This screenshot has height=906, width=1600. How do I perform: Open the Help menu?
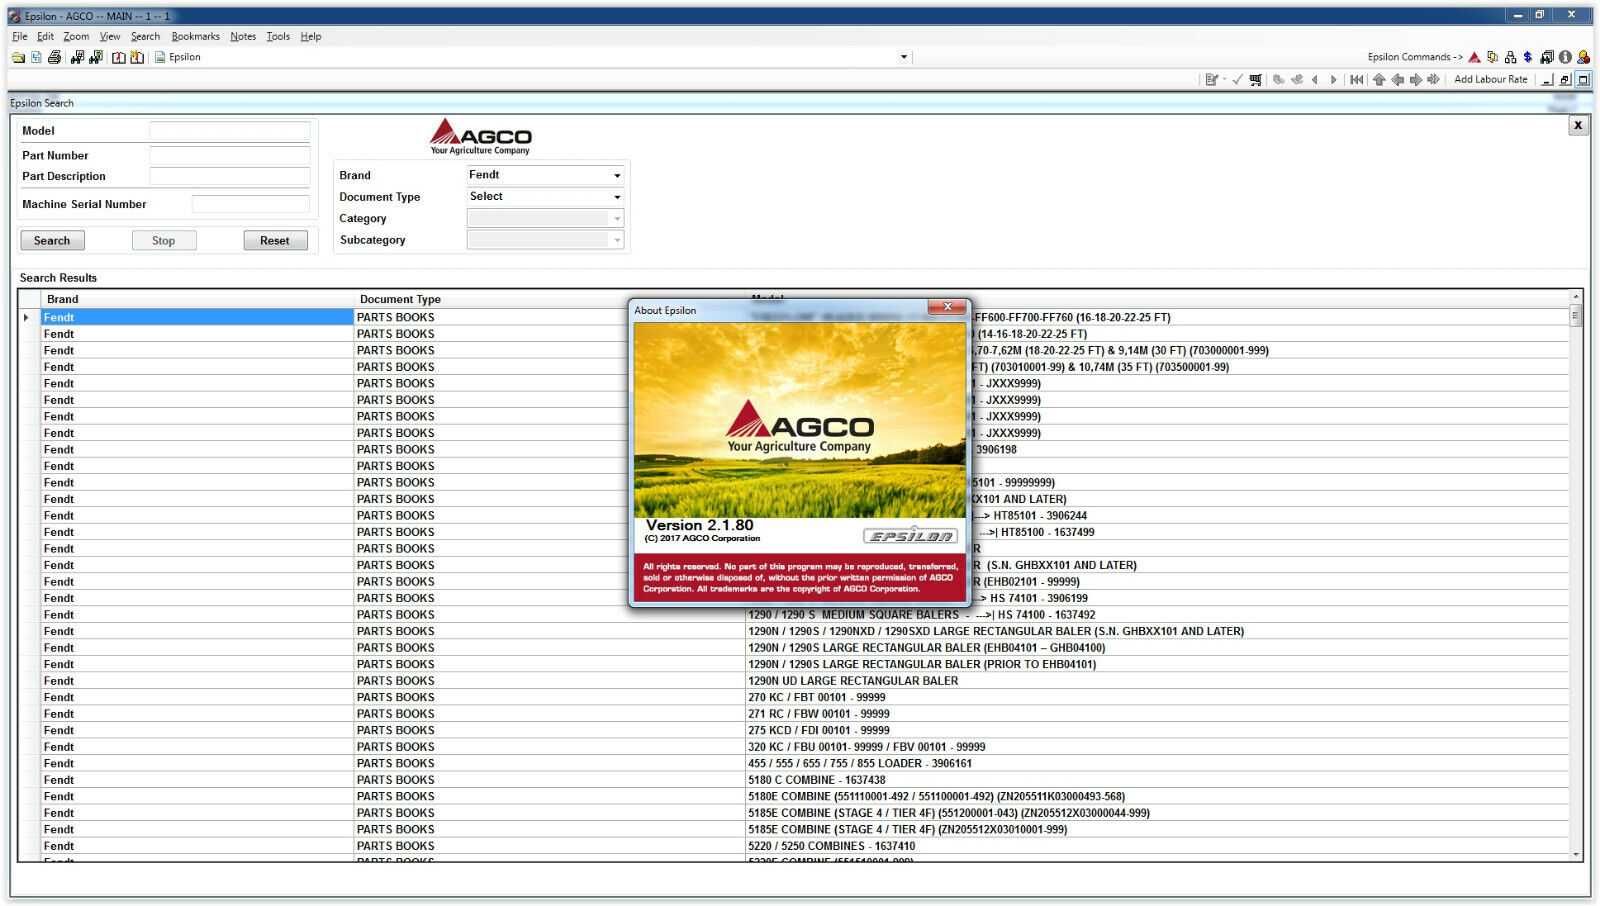coord(311,36)
